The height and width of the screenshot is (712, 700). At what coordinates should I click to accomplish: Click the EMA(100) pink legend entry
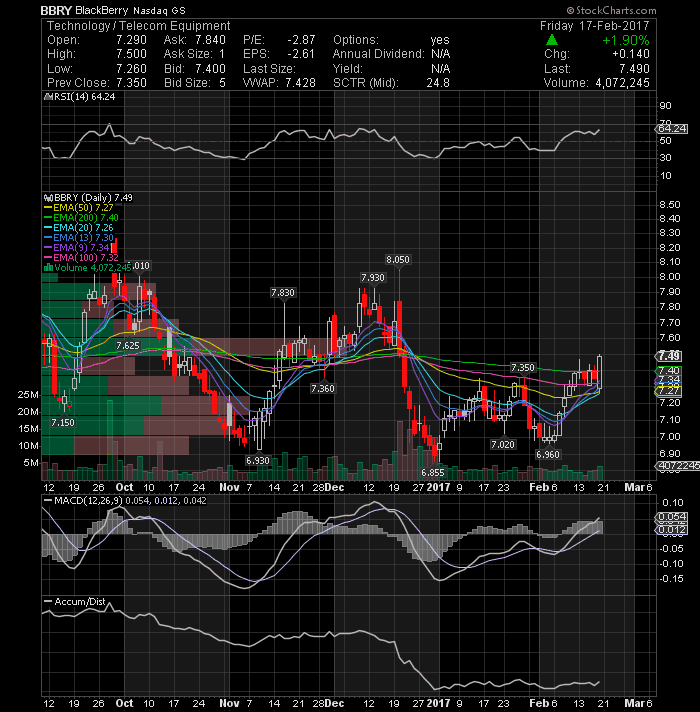coord(81,257)
